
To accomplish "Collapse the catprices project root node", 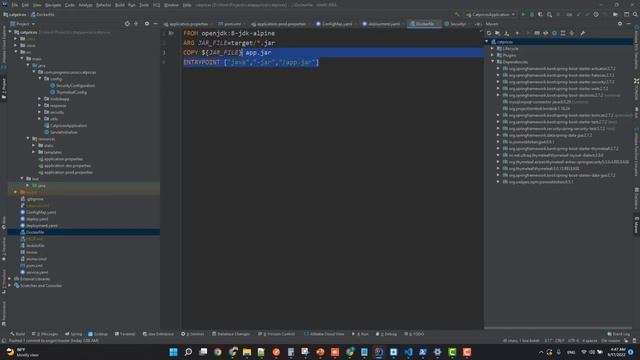I will [11, 32].
